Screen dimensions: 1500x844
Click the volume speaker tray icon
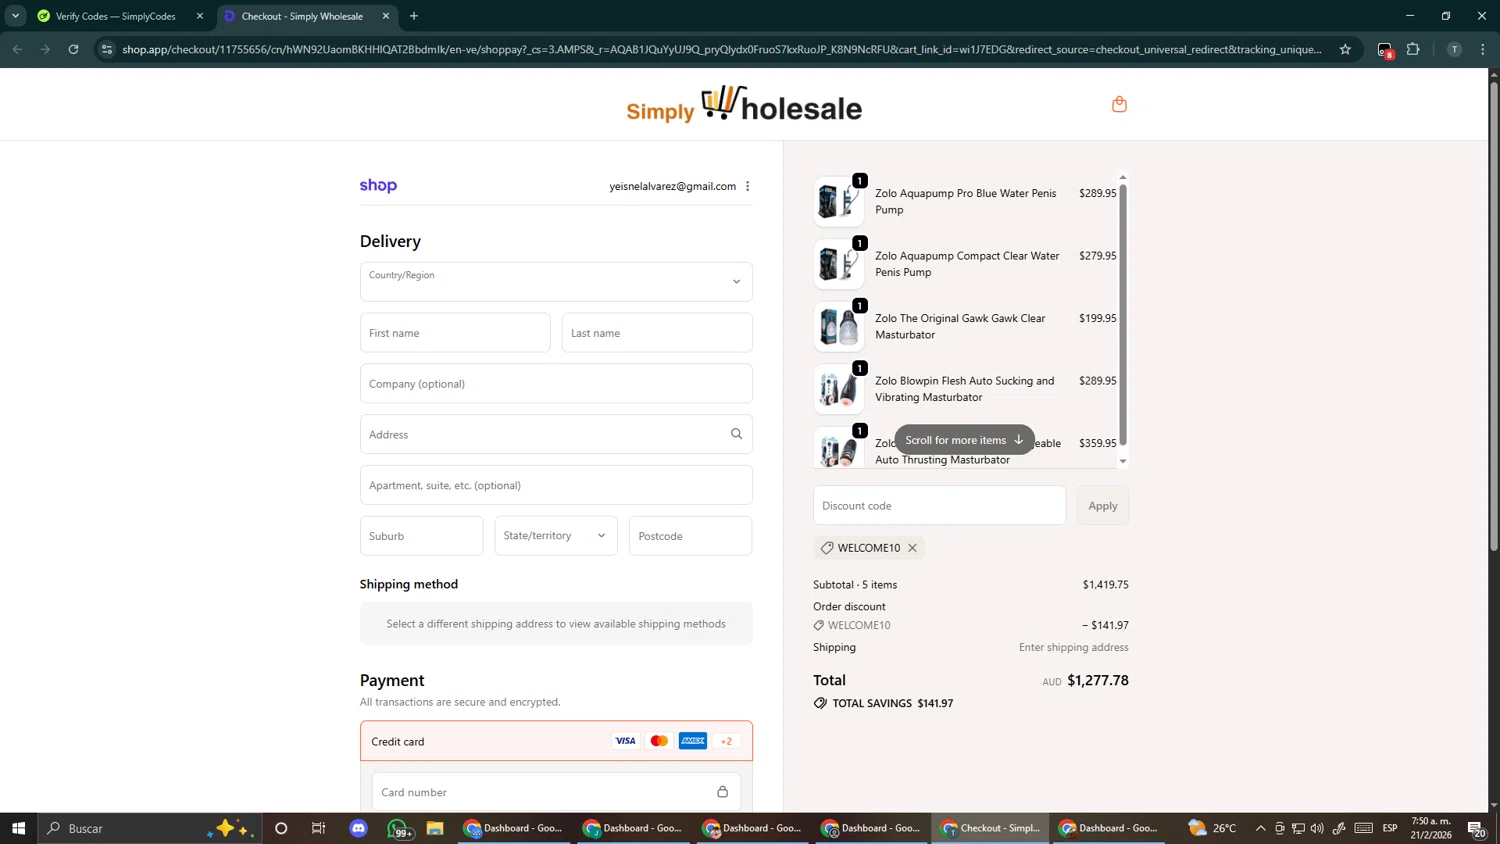(x=1317, y=828)
